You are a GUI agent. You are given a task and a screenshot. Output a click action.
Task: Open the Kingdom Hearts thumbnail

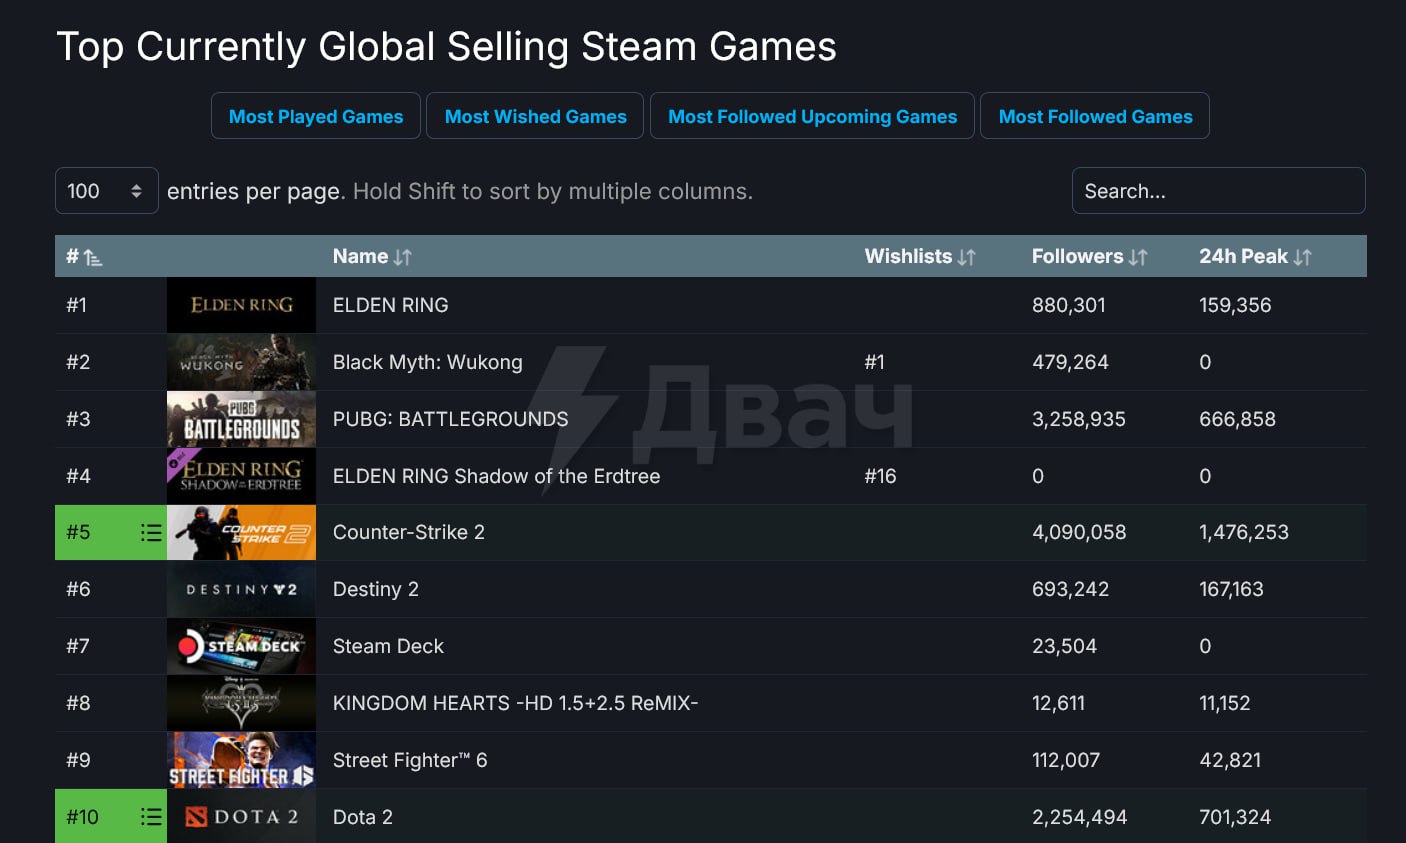pos(241,704)
